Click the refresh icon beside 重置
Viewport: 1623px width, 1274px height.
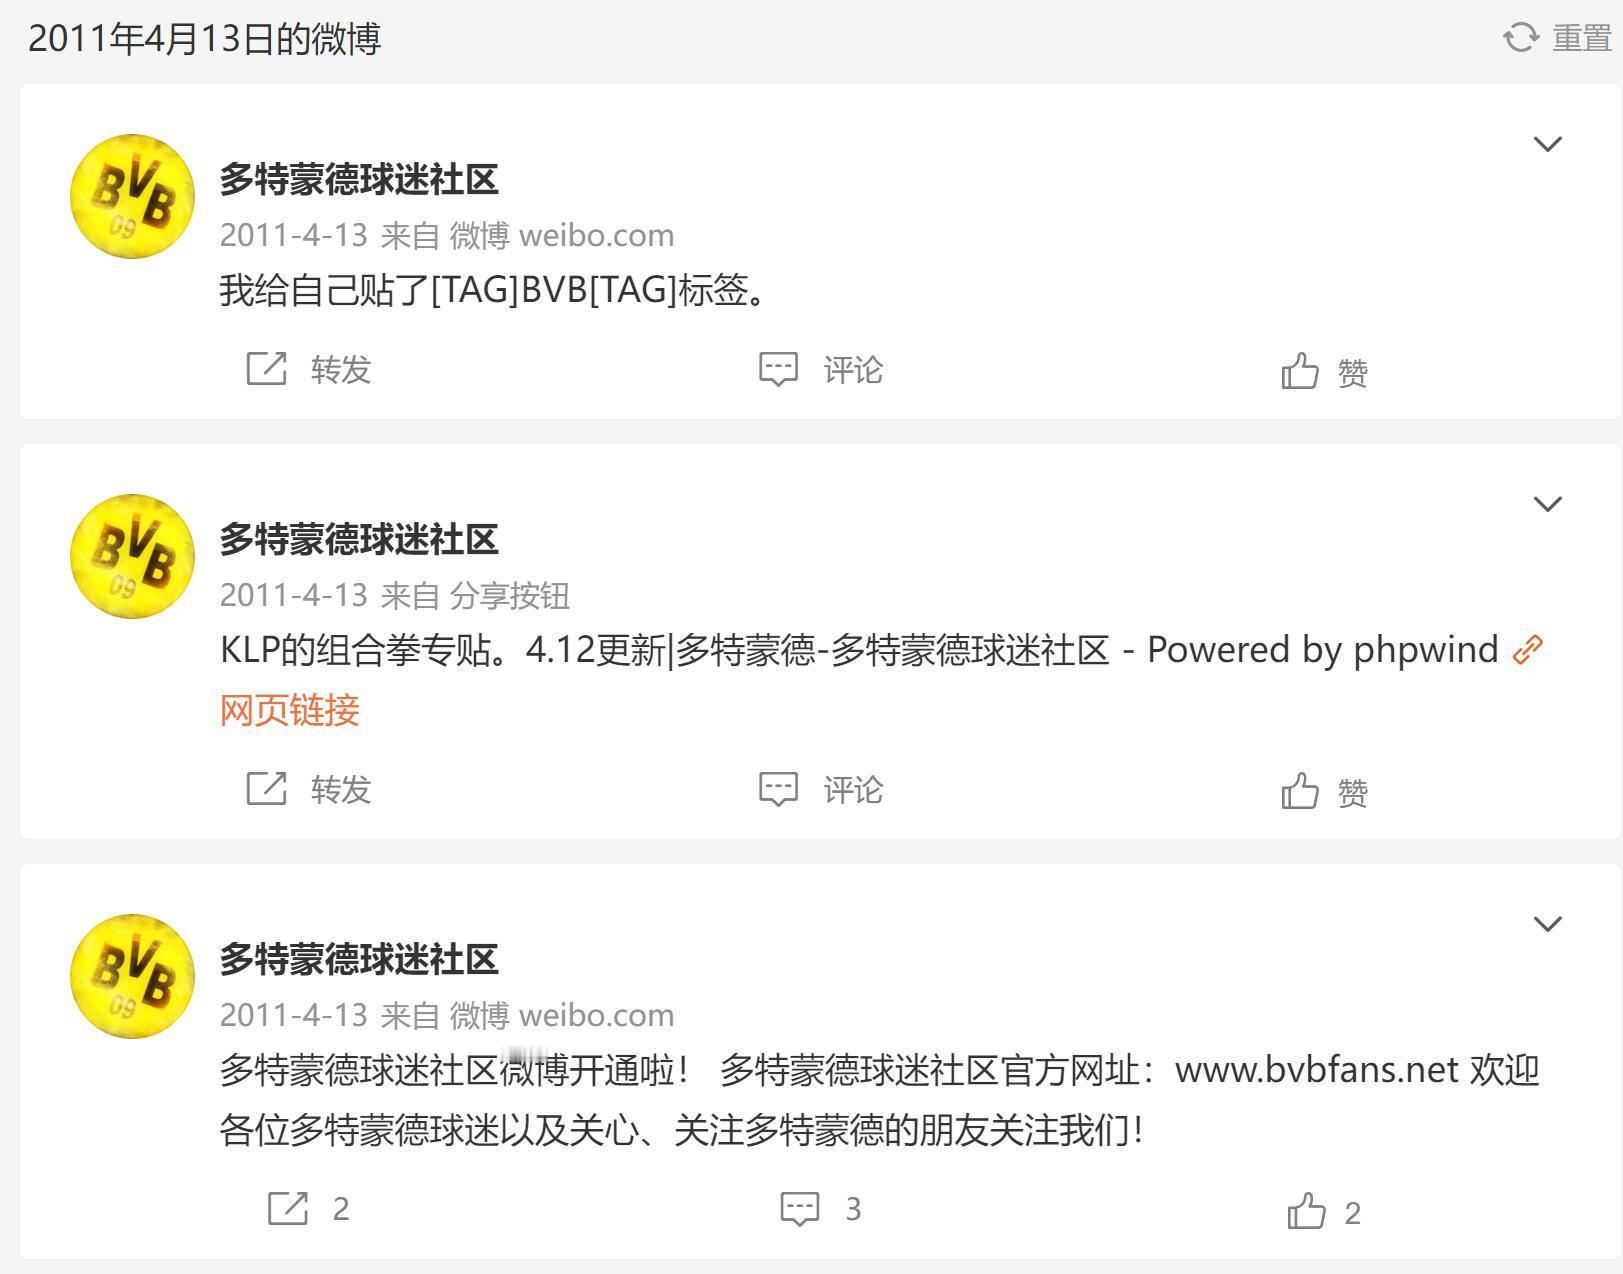tap(1521, 38)
